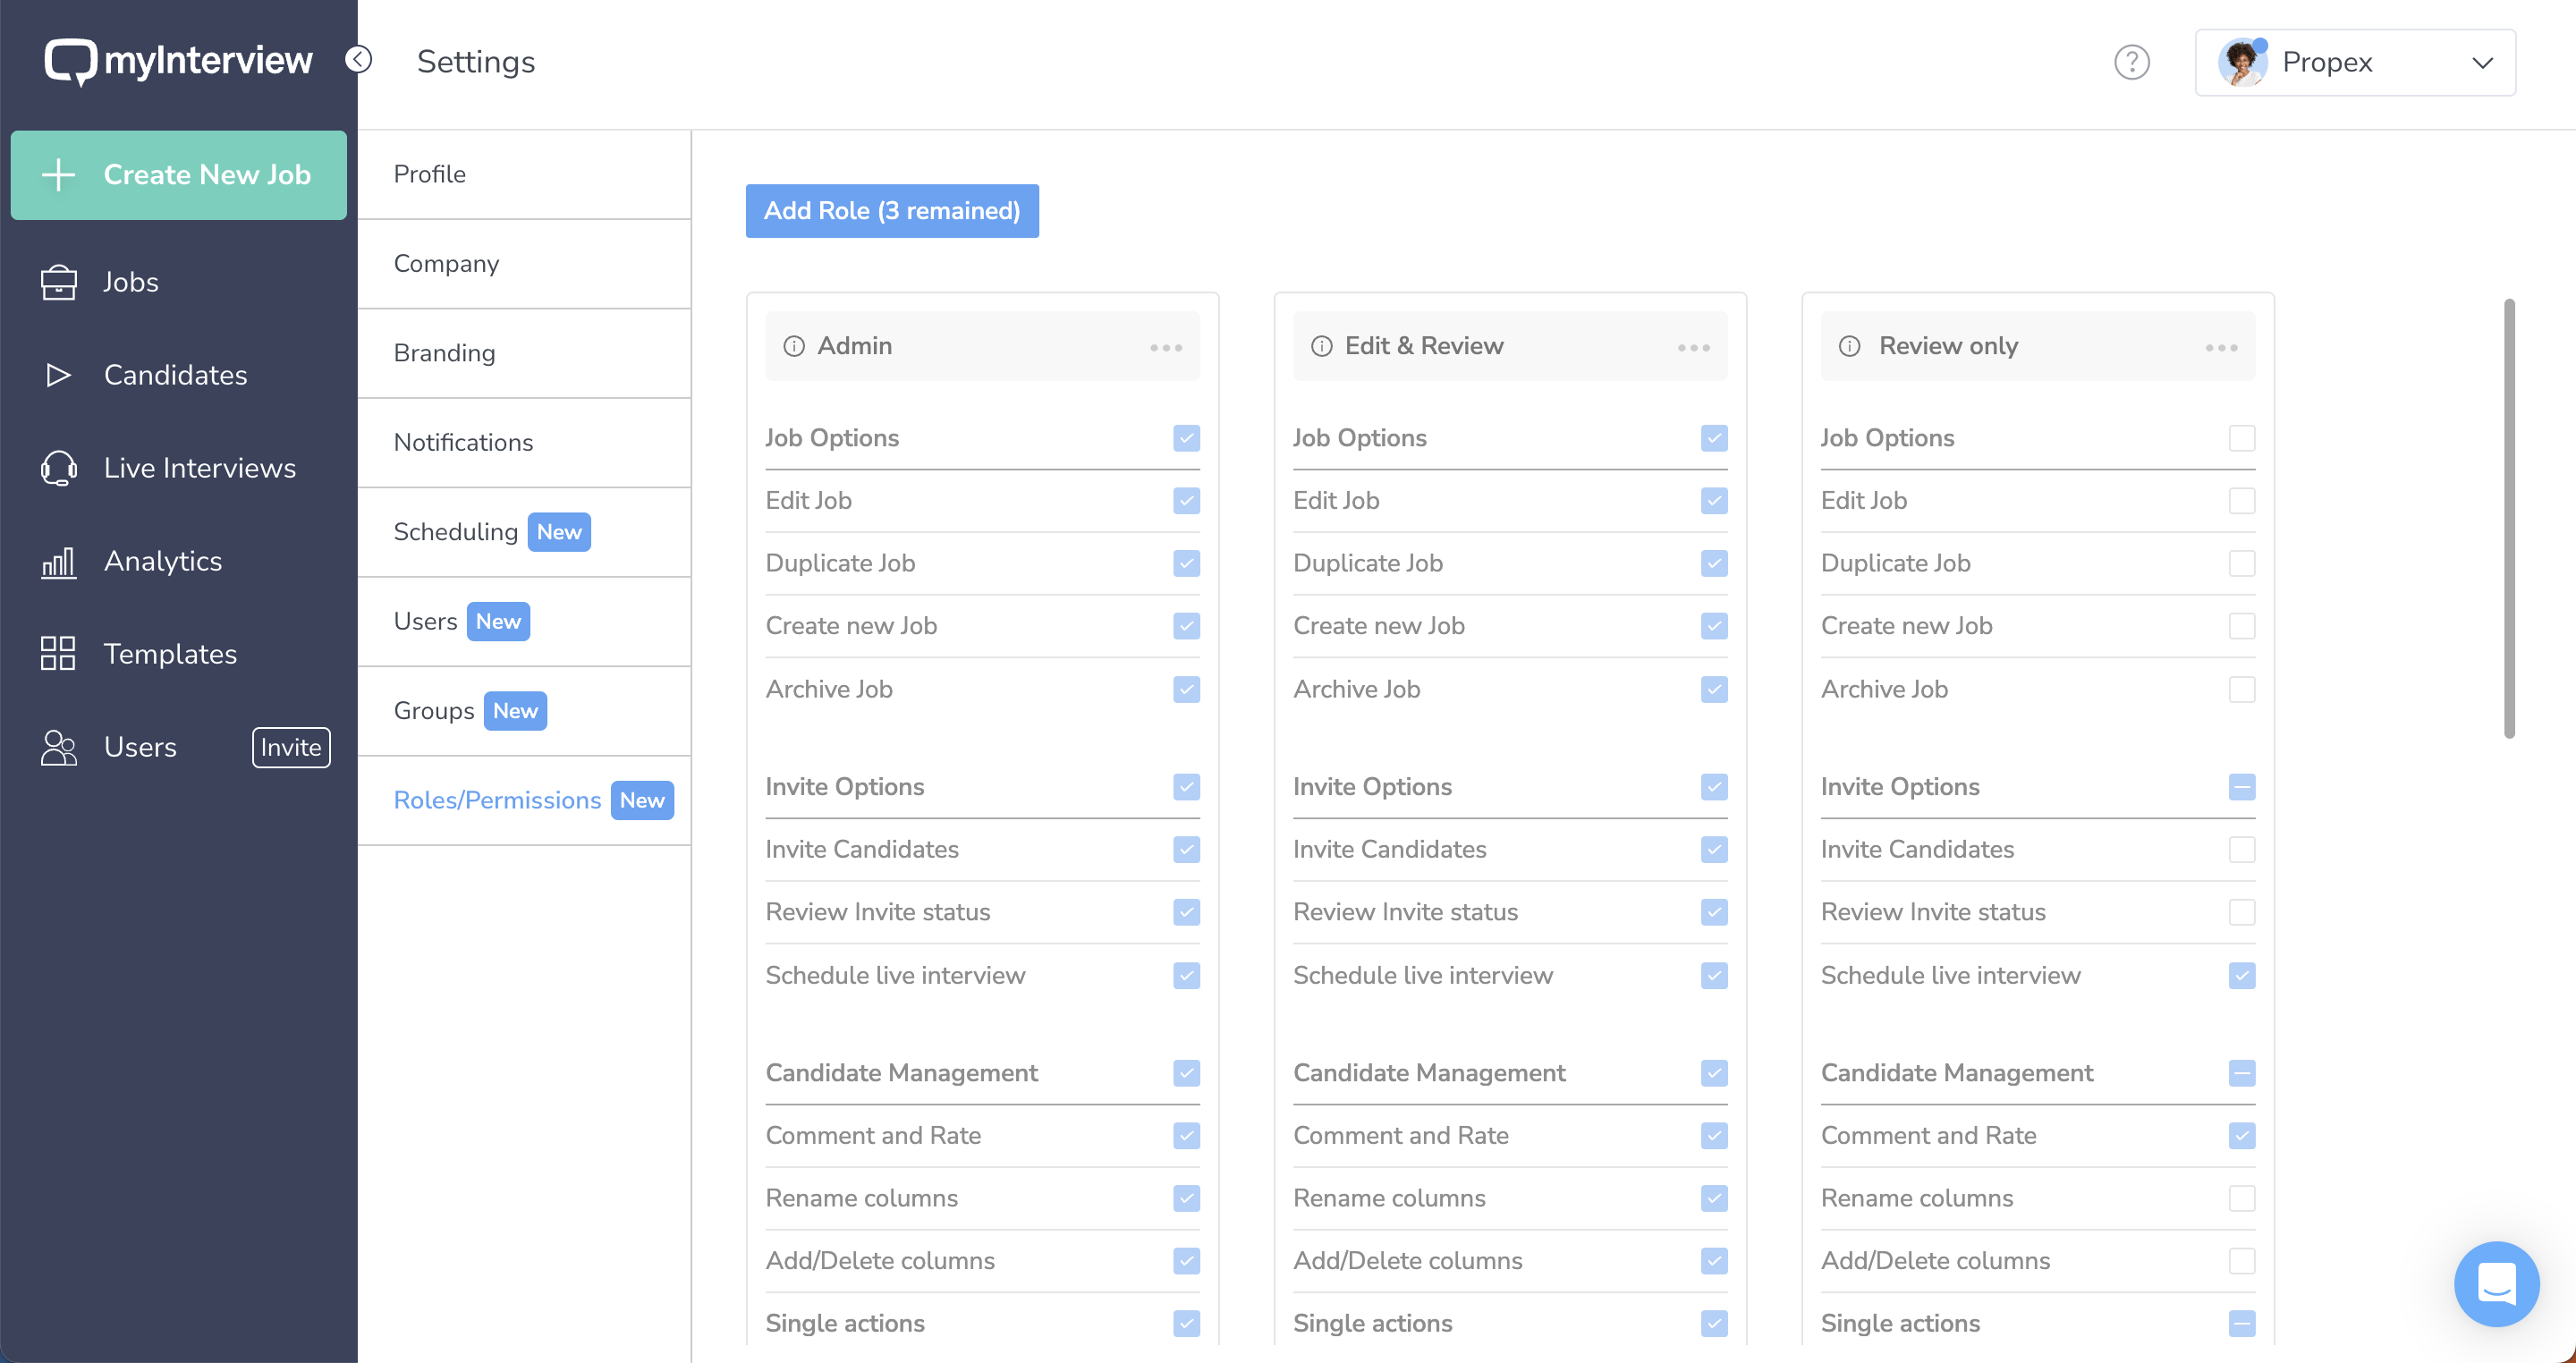Click the Add Role button
Viewport: 2576px width, 1363px height.
tap(891, 211)
